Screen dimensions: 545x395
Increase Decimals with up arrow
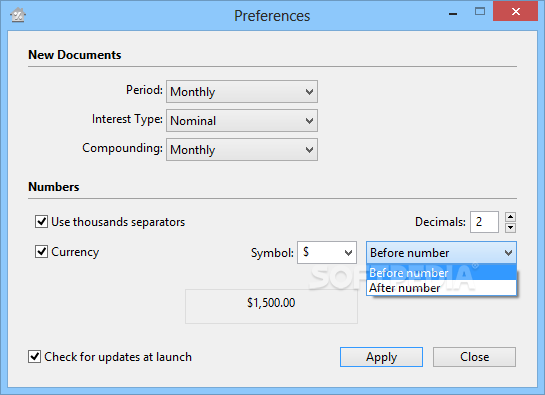(x=510, y=217)
